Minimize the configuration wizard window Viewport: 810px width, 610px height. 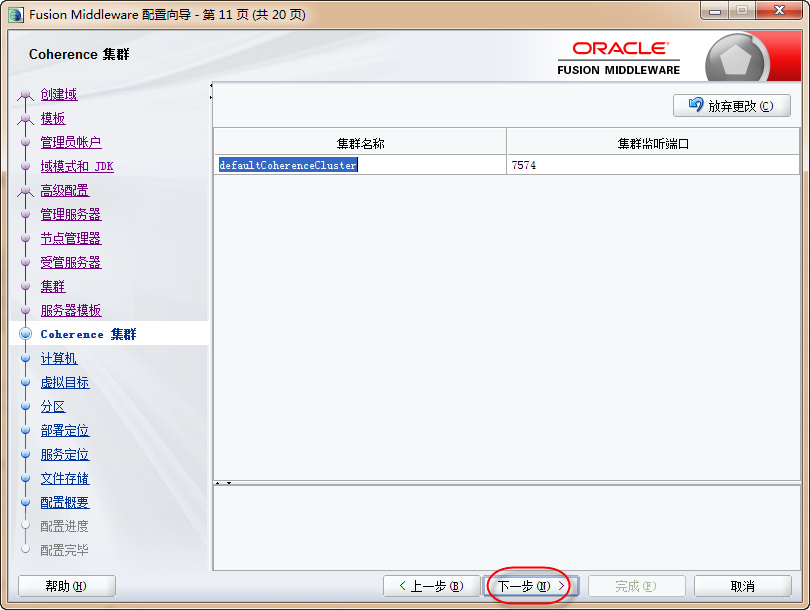tap(715, 11)
